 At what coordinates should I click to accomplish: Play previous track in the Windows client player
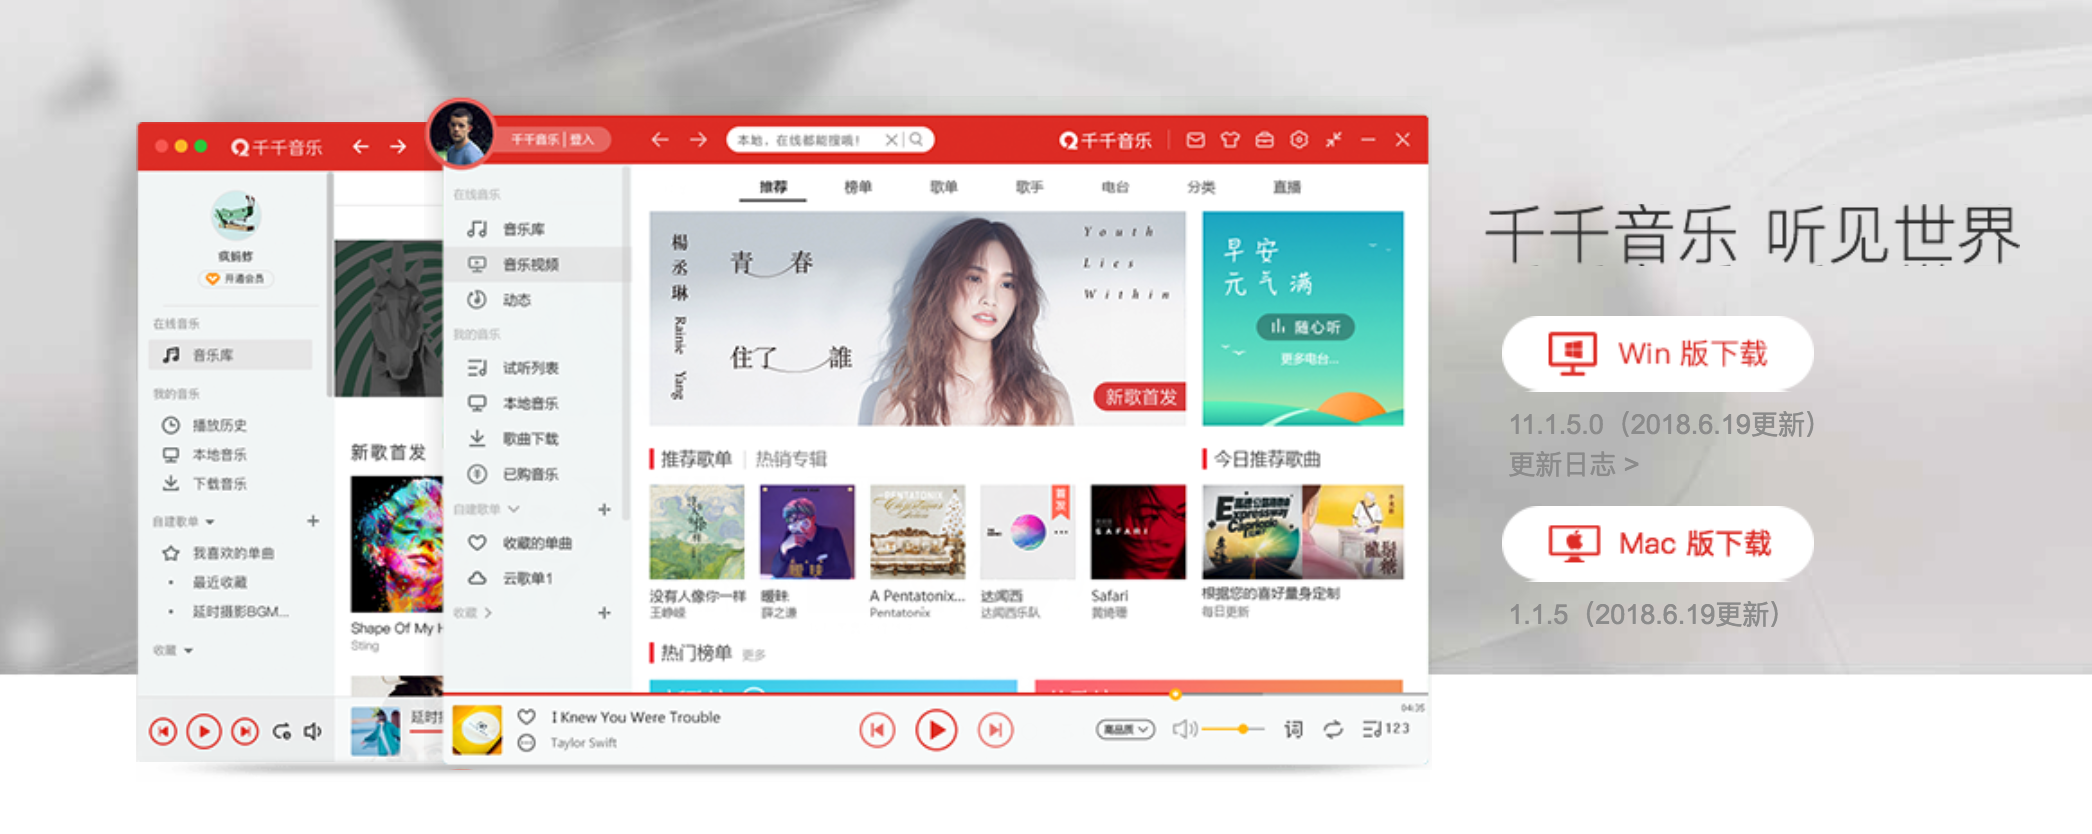click(877, 730)
